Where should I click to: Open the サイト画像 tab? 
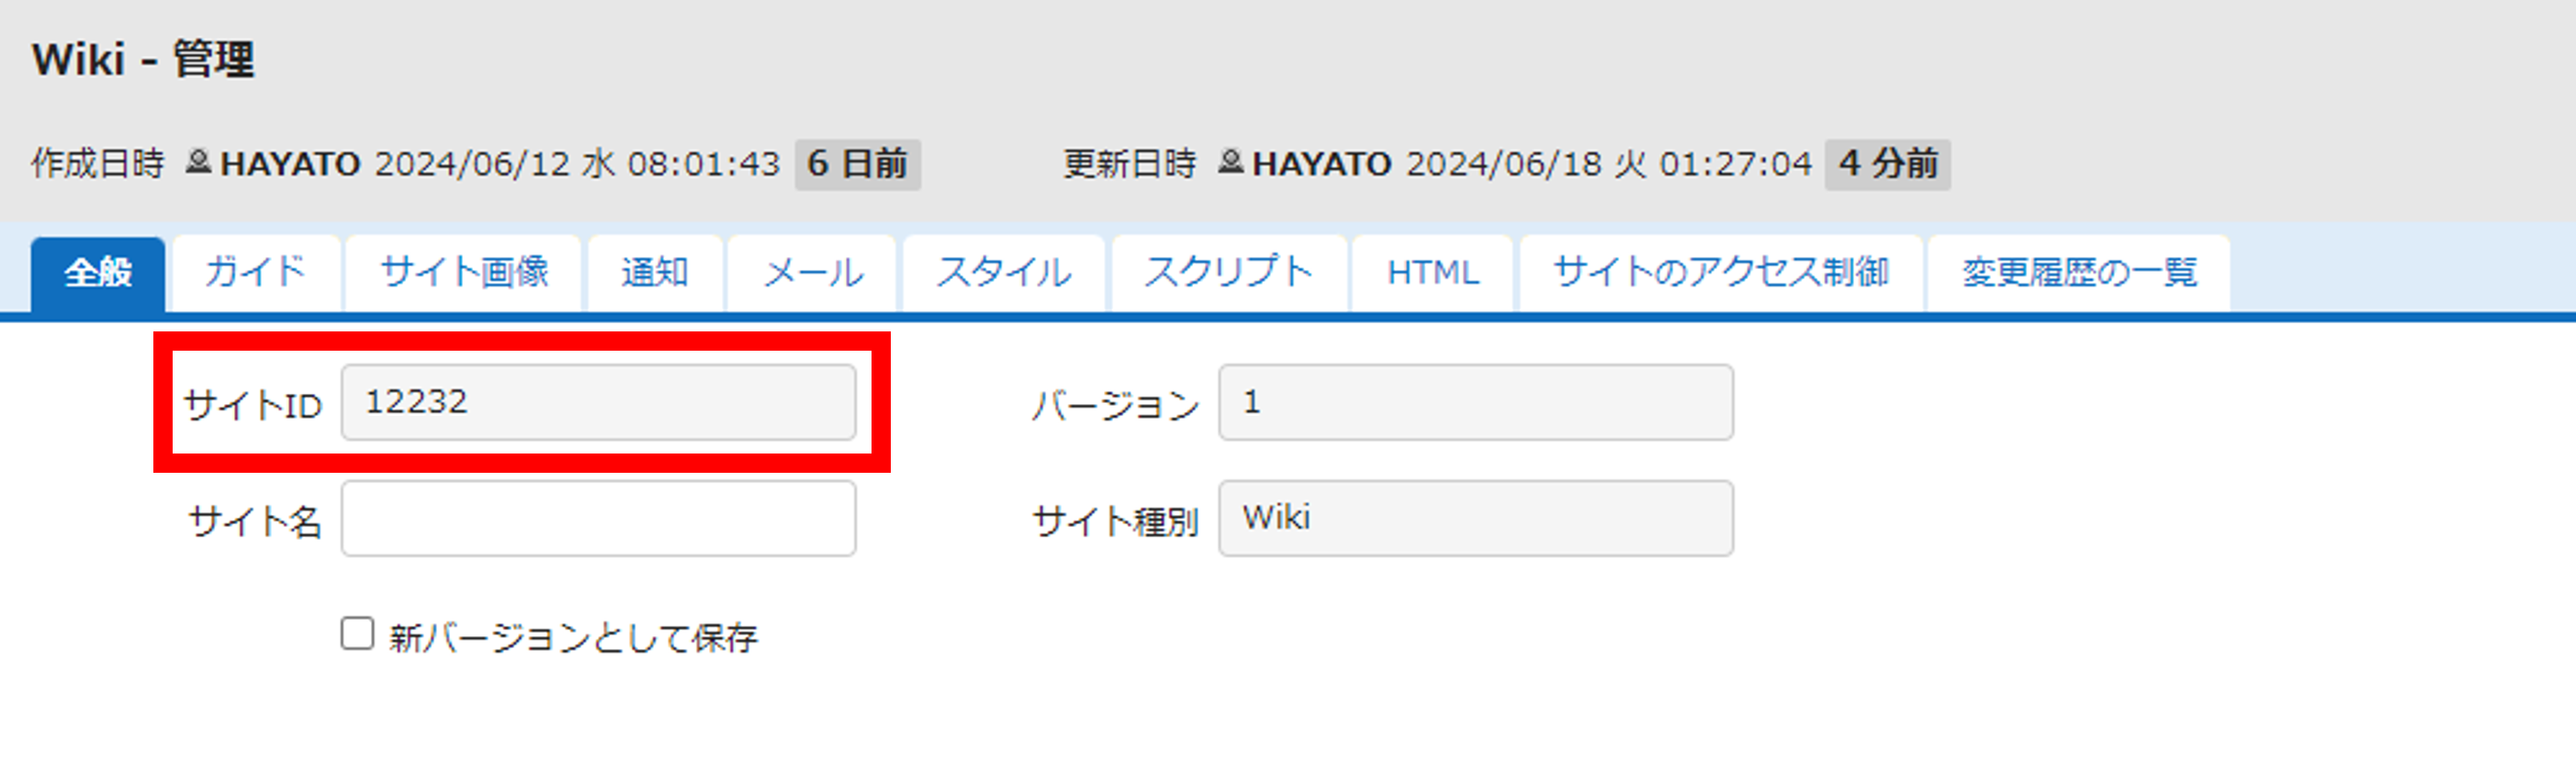[x=464, y=273]
